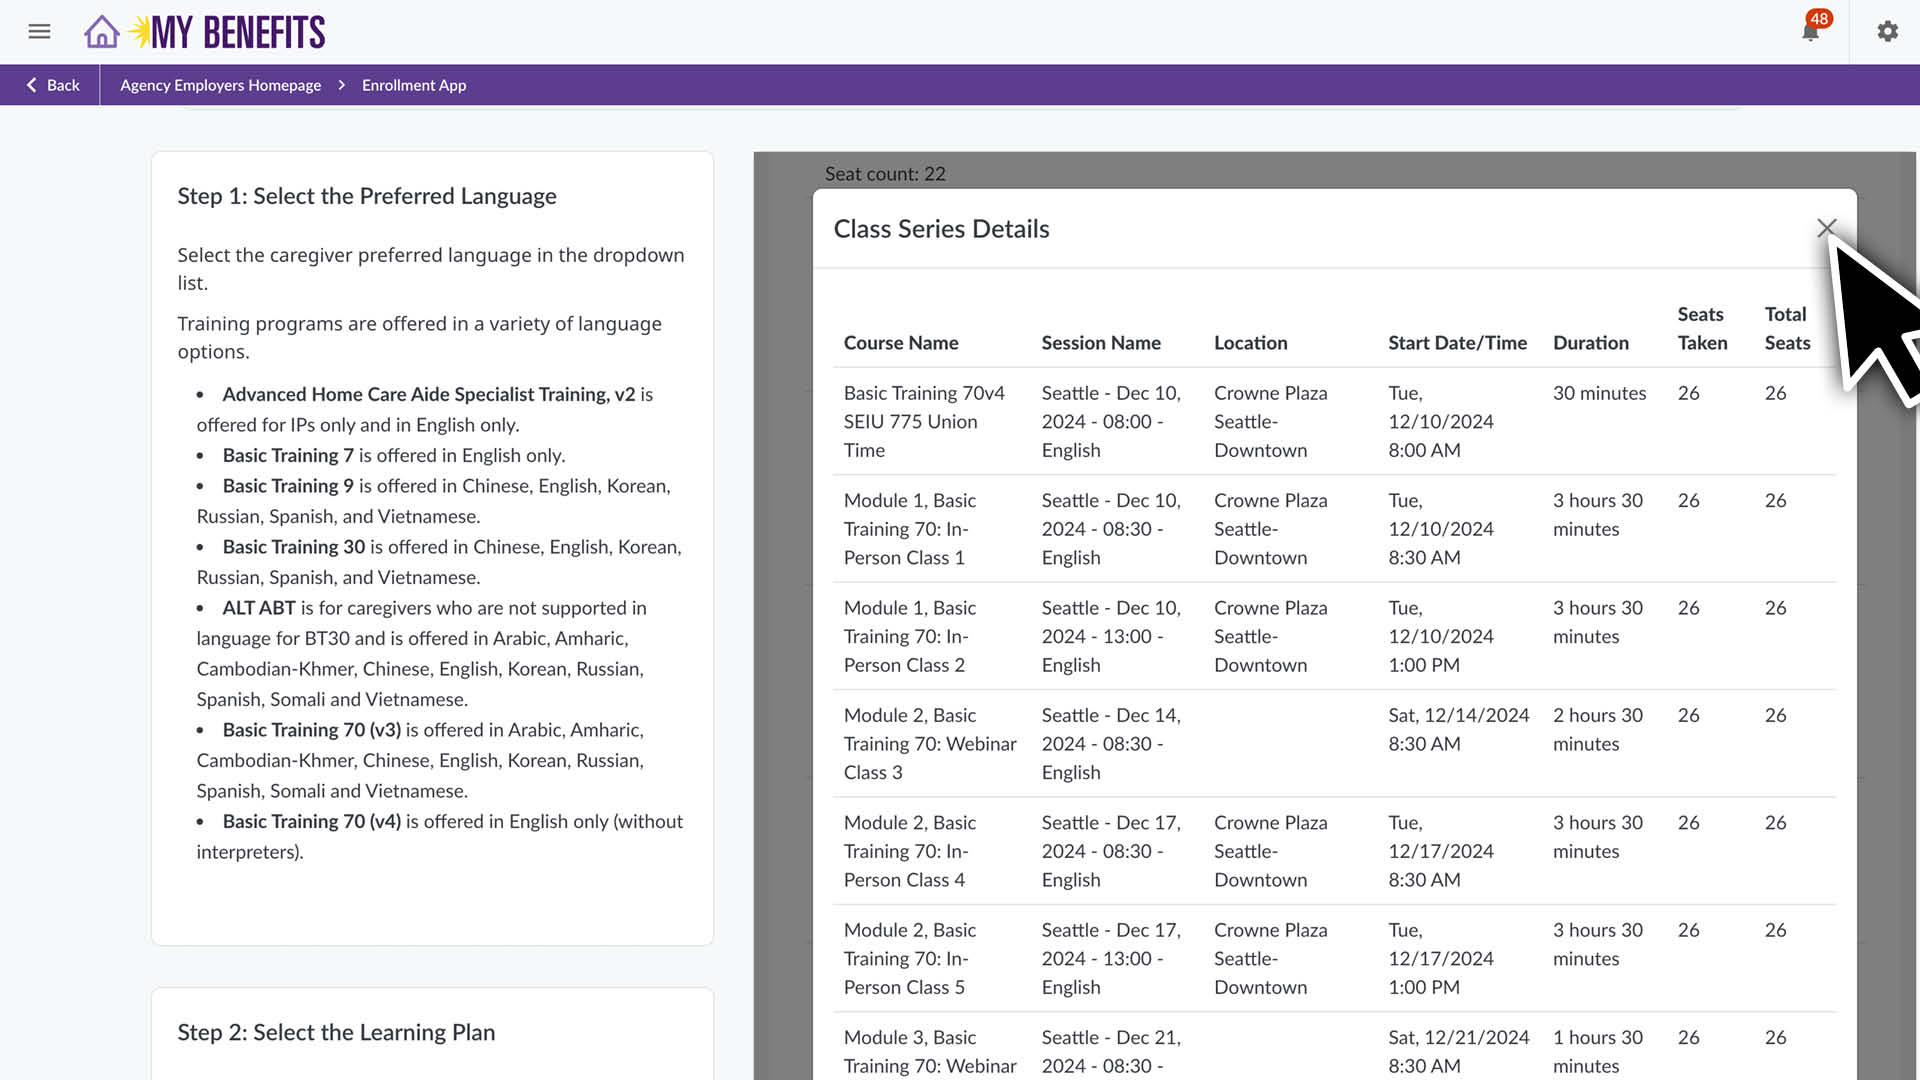Select Module 1 In-Person Class 2 row

(909, 636)
